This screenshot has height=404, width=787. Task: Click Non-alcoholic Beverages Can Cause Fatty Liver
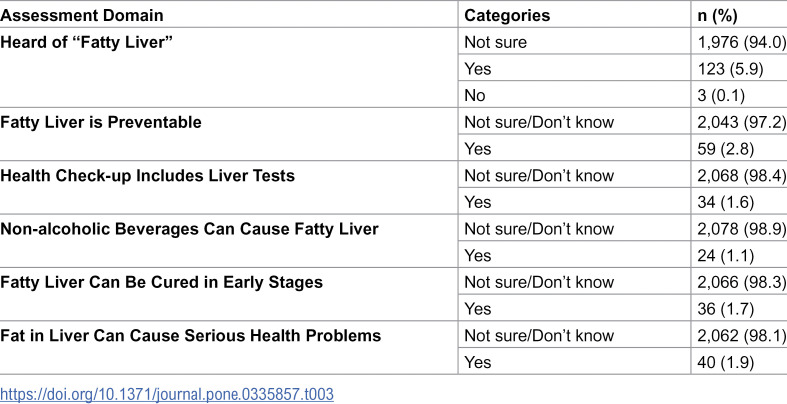tap(189, 229)
